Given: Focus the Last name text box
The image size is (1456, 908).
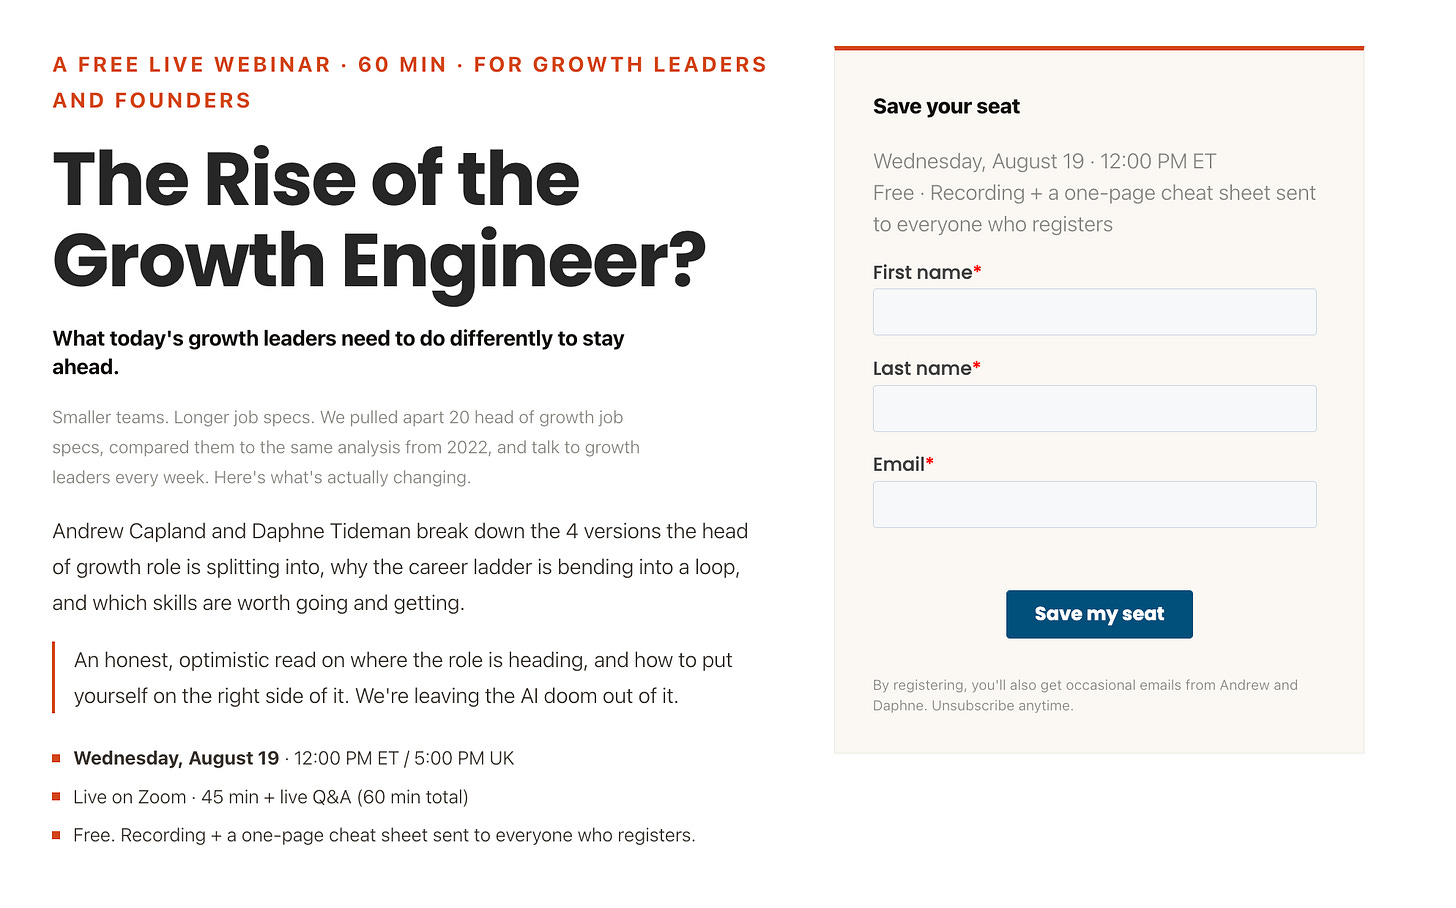Looking at the screenshot, I should (x=1094, y=408).
